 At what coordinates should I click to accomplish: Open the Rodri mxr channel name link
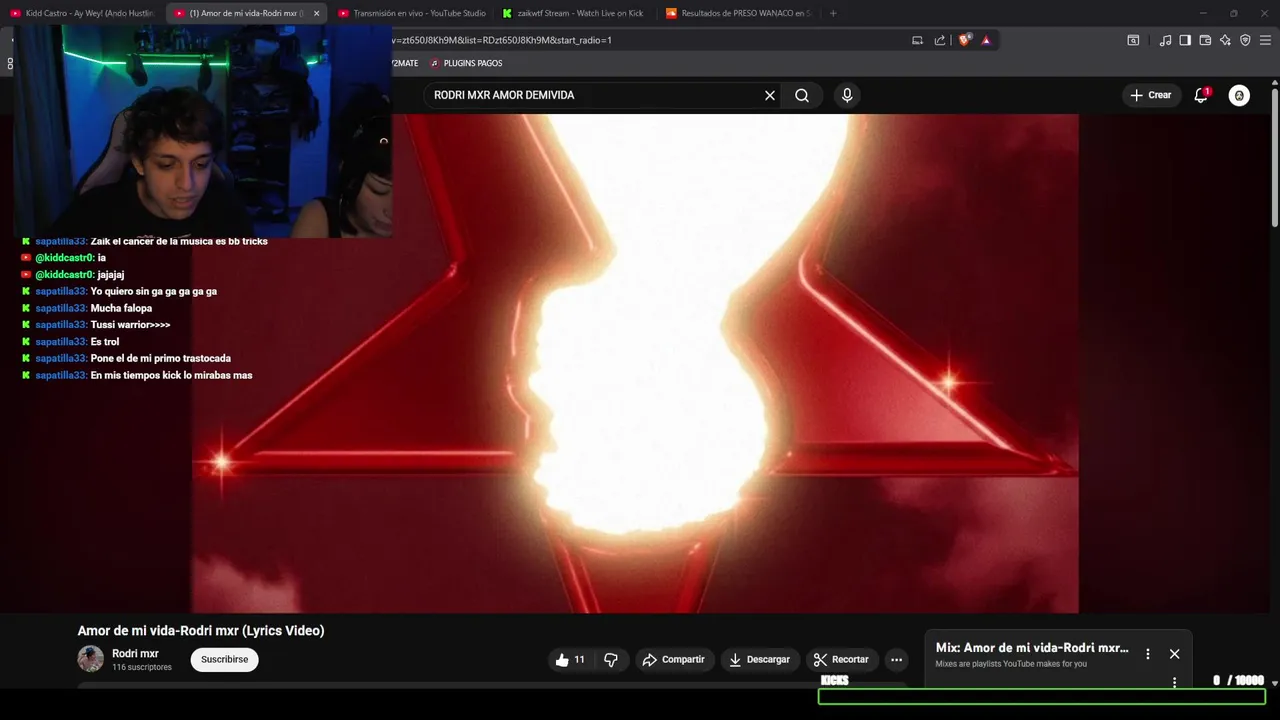pyautogui.click(x=135, y=654)
